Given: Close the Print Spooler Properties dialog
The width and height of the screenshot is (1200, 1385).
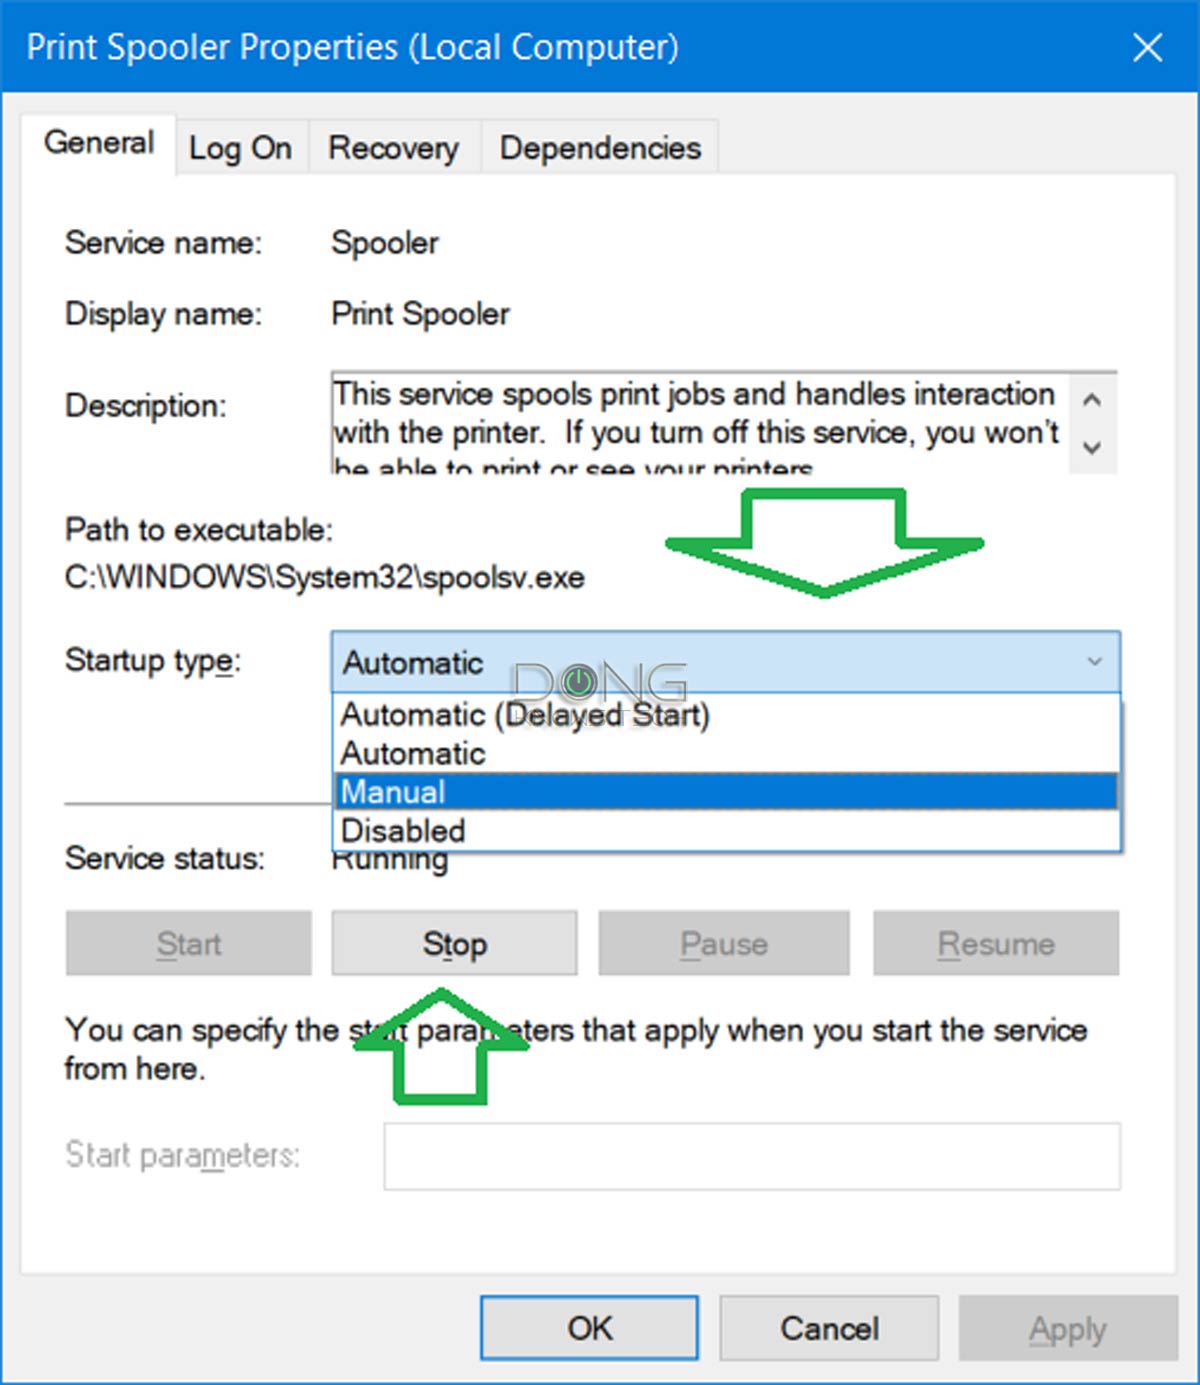Looking at the screenshot, I should pyautogui.click(x=1147, y=47).
